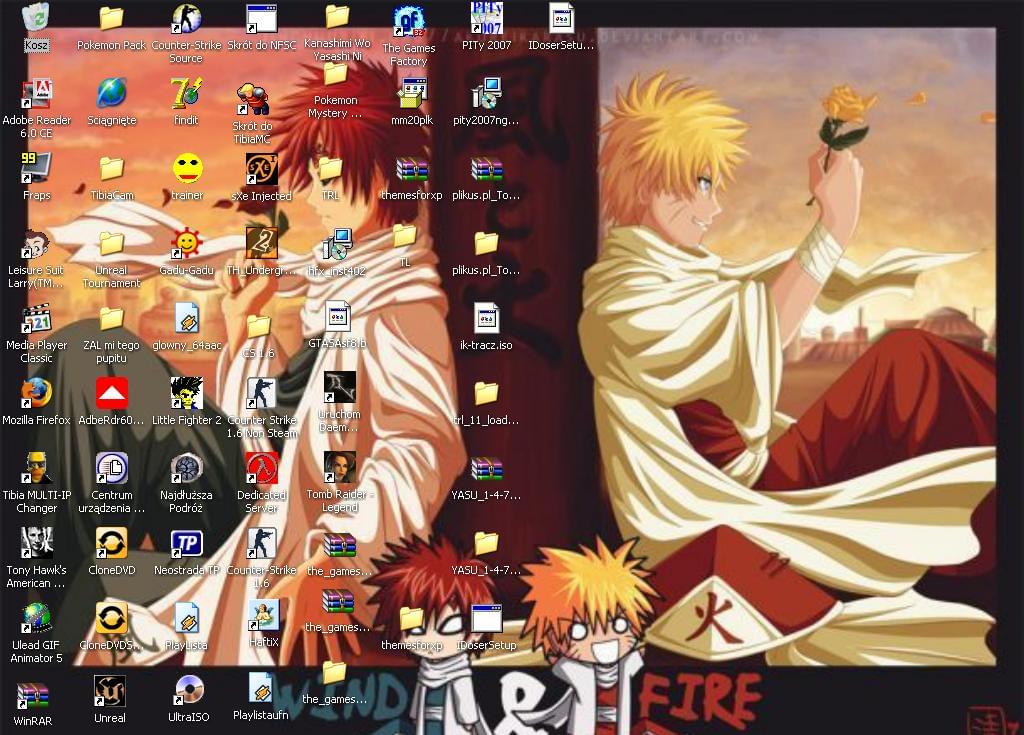Launch the Dedicated Server shortcut
The height and width of the screenshot is (735, 1024).
(x=262, y=468)
